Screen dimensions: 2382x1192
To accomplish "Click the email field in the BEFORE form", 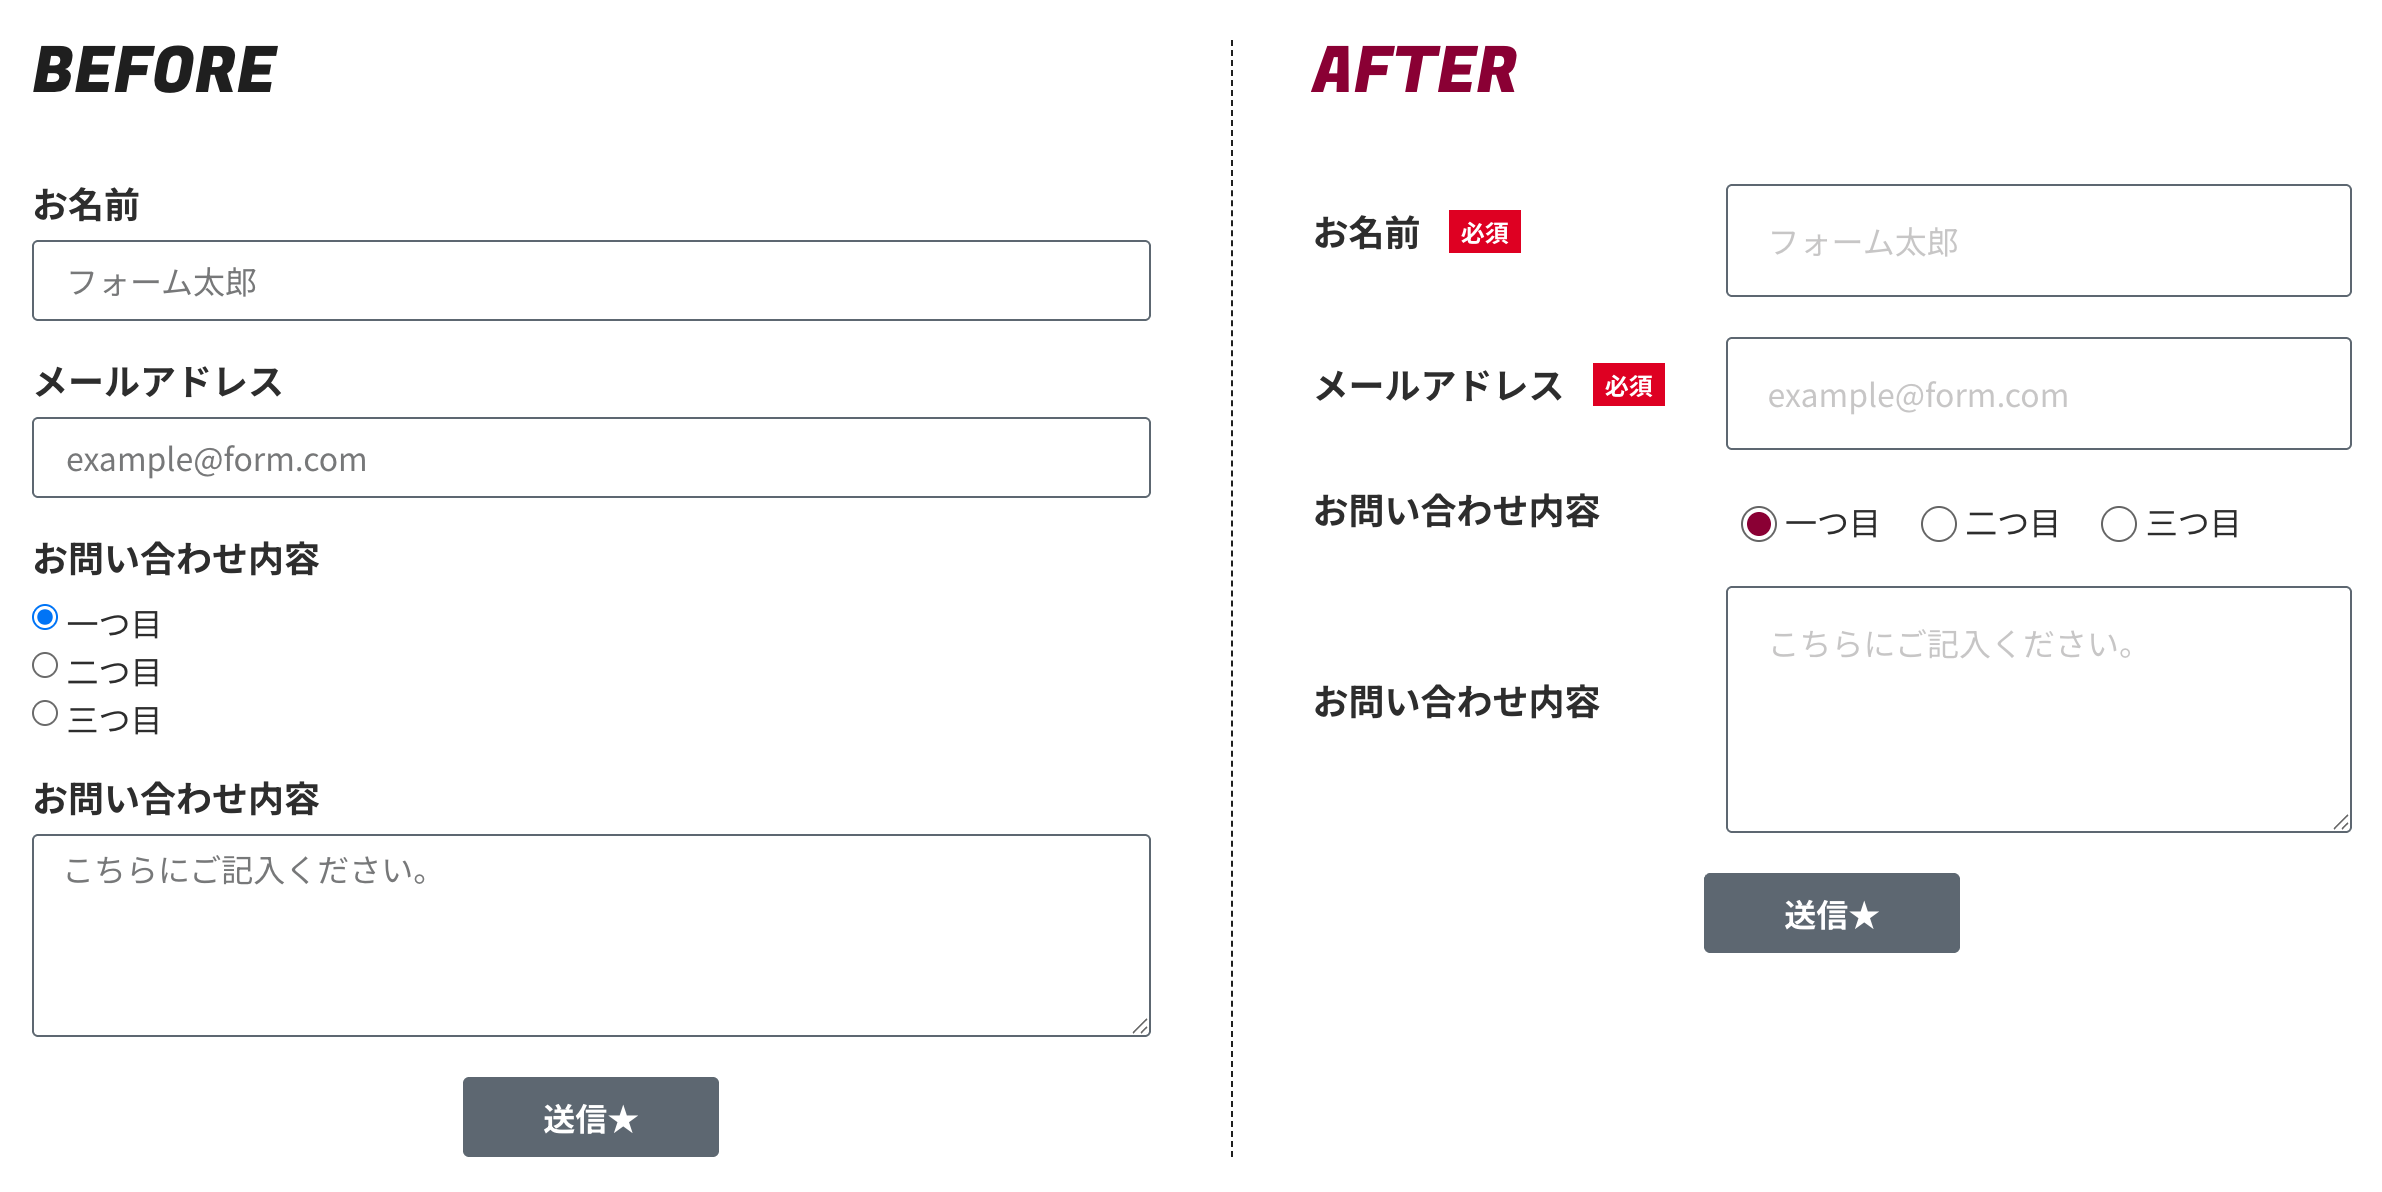I will tap(590, 458).
